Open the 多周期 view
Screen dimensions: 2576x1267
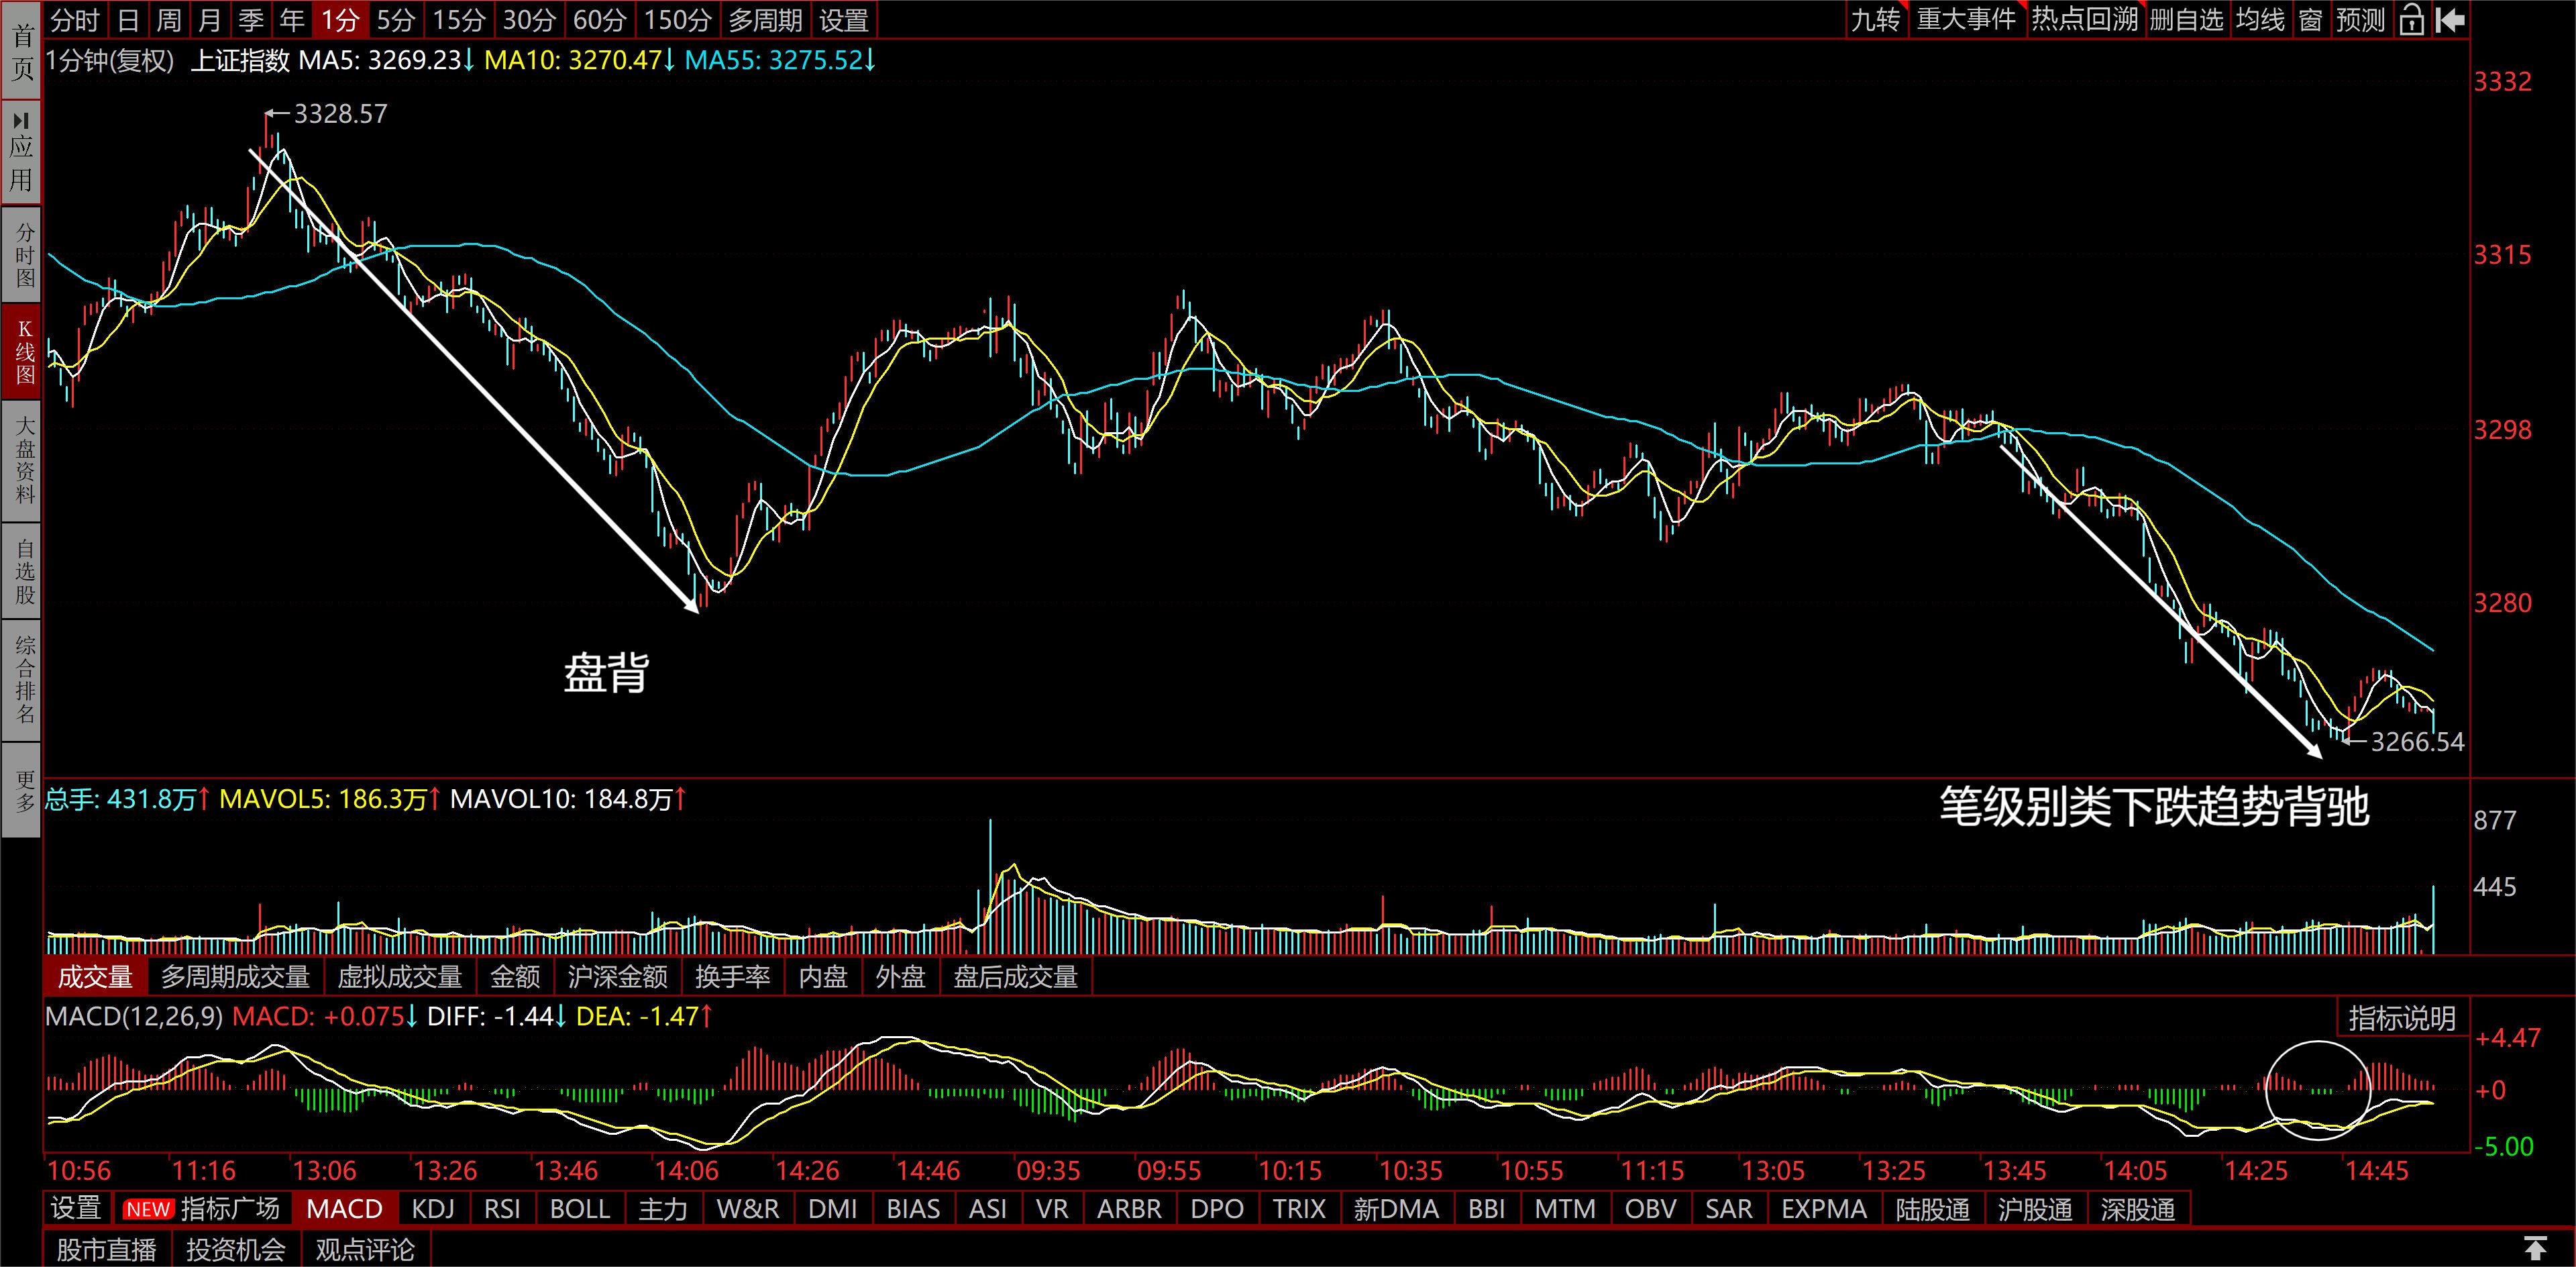coord(766,20)
